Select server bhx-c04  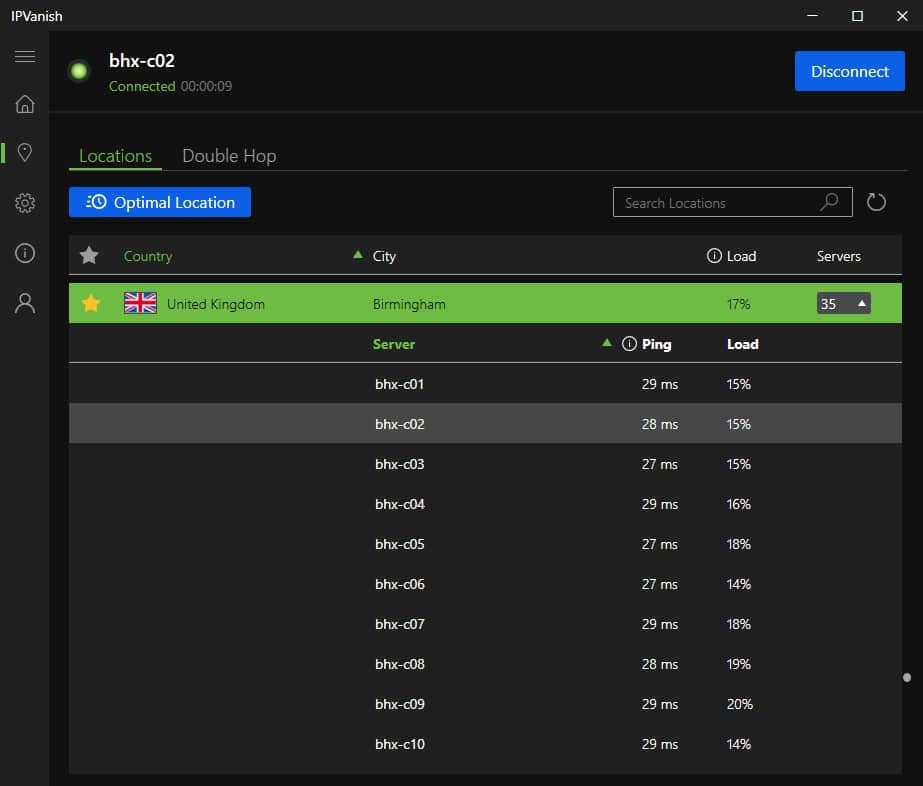[485, 504]
